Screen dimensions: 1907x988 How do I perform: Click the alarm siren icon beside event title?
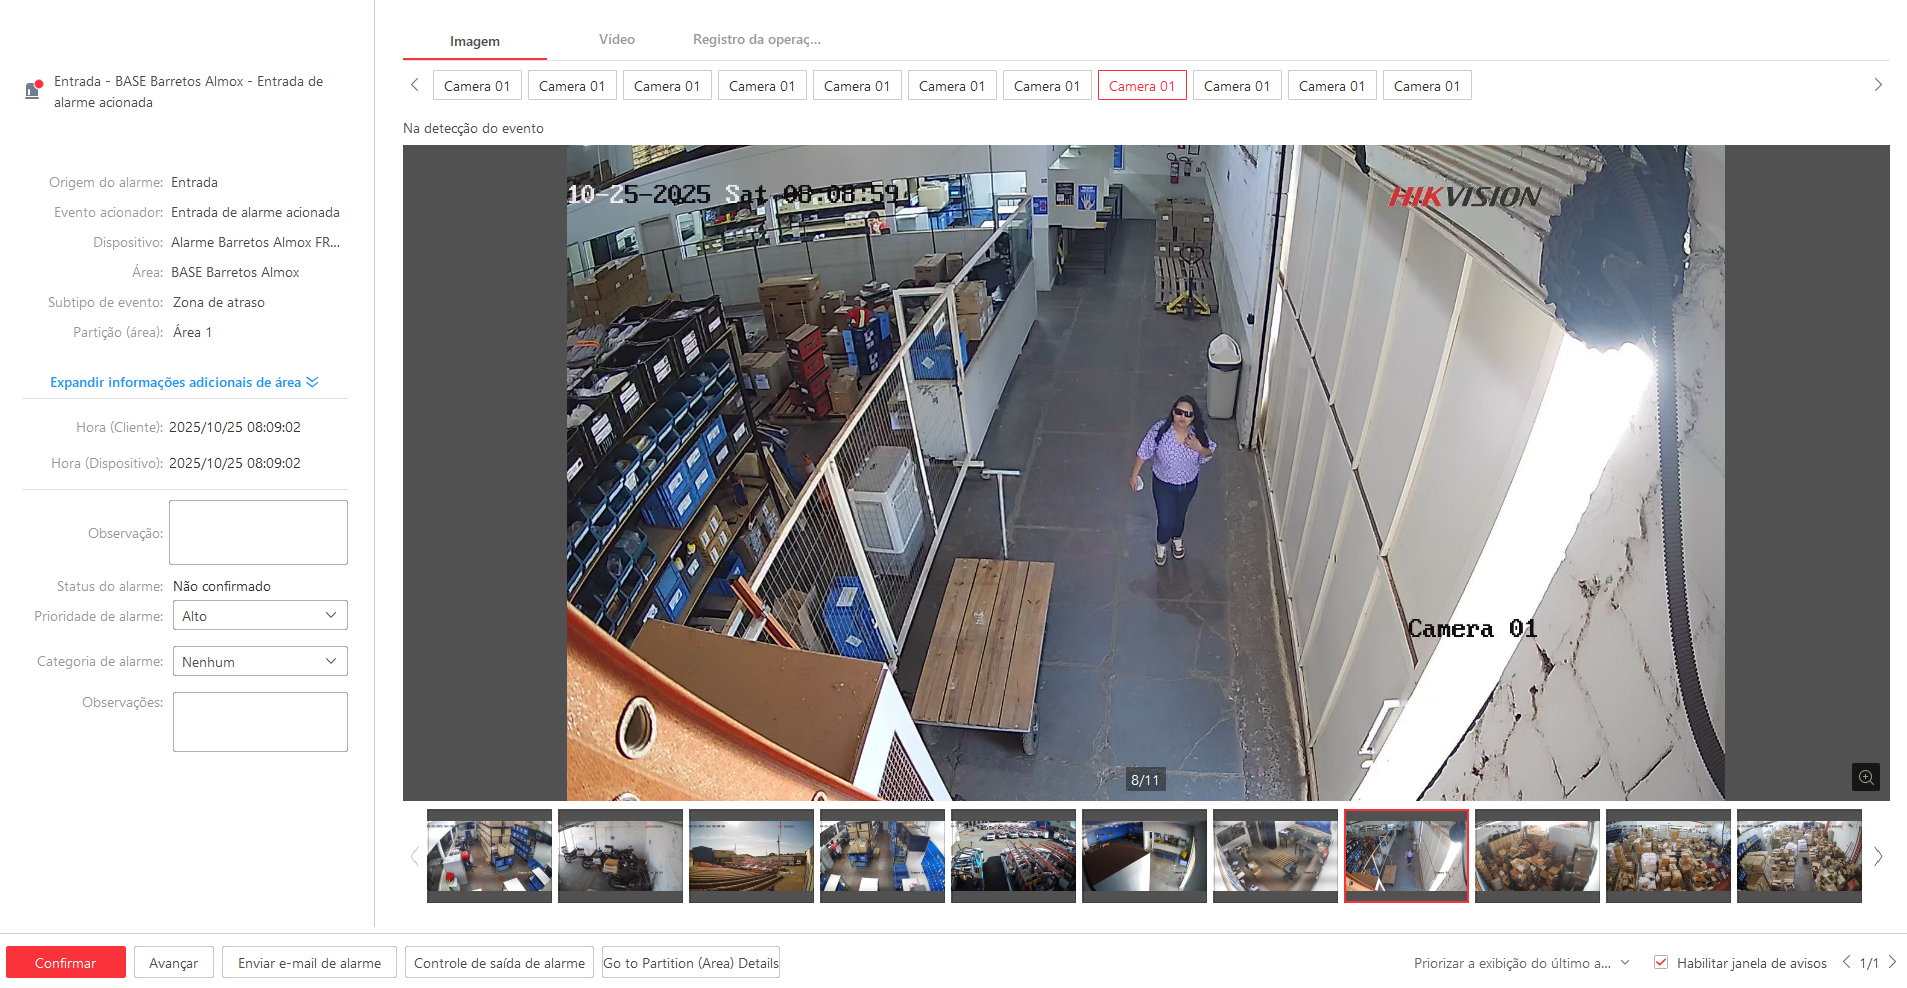33,90
